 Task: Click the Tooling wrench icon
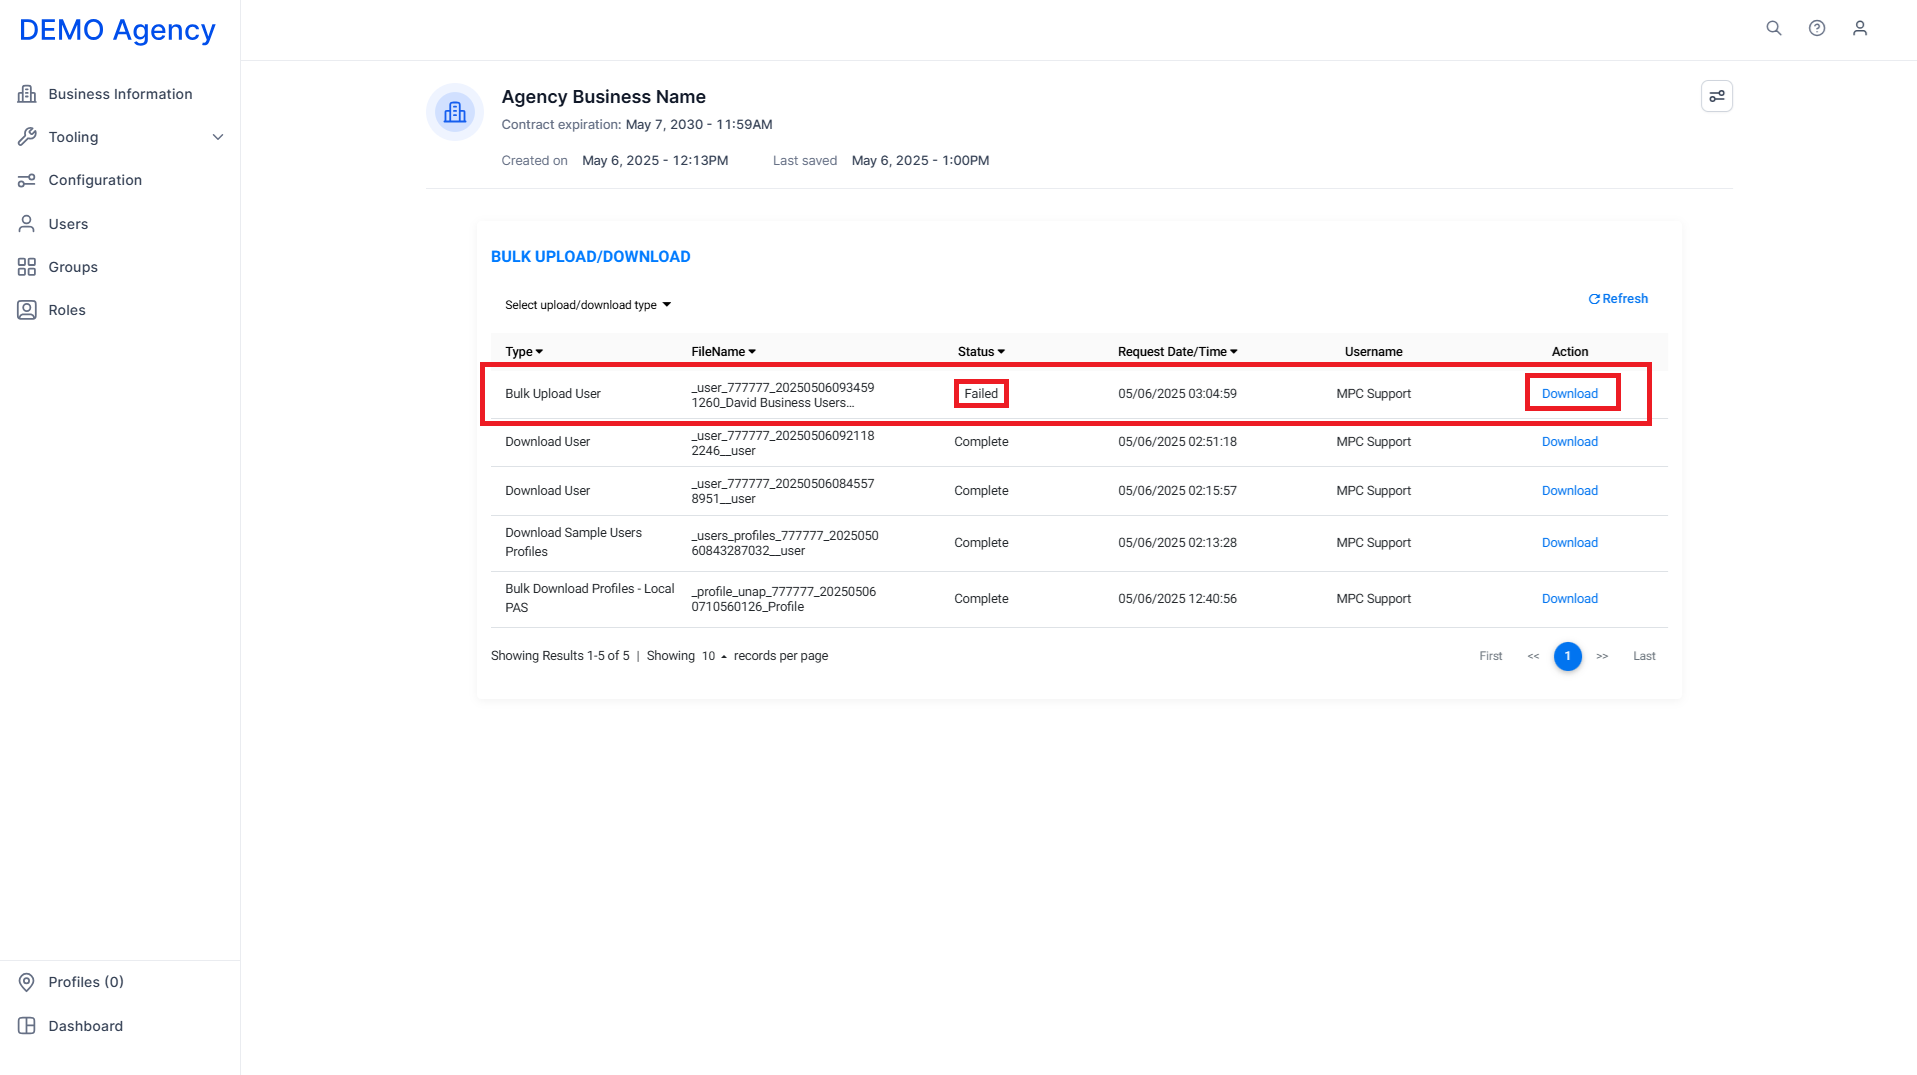click(x=27, y=137)
